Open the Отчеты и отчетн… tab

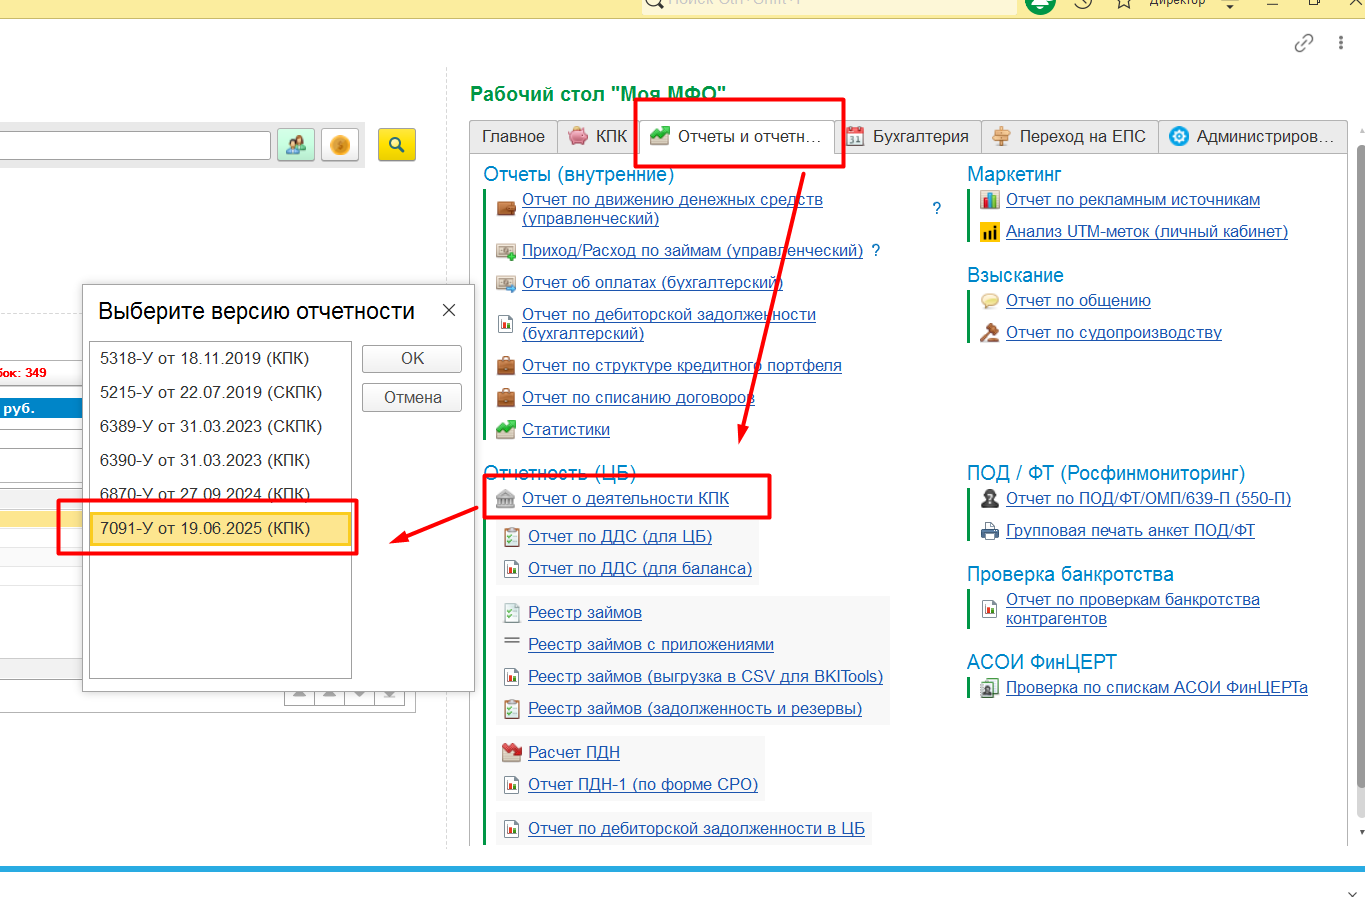coord(737,137)
